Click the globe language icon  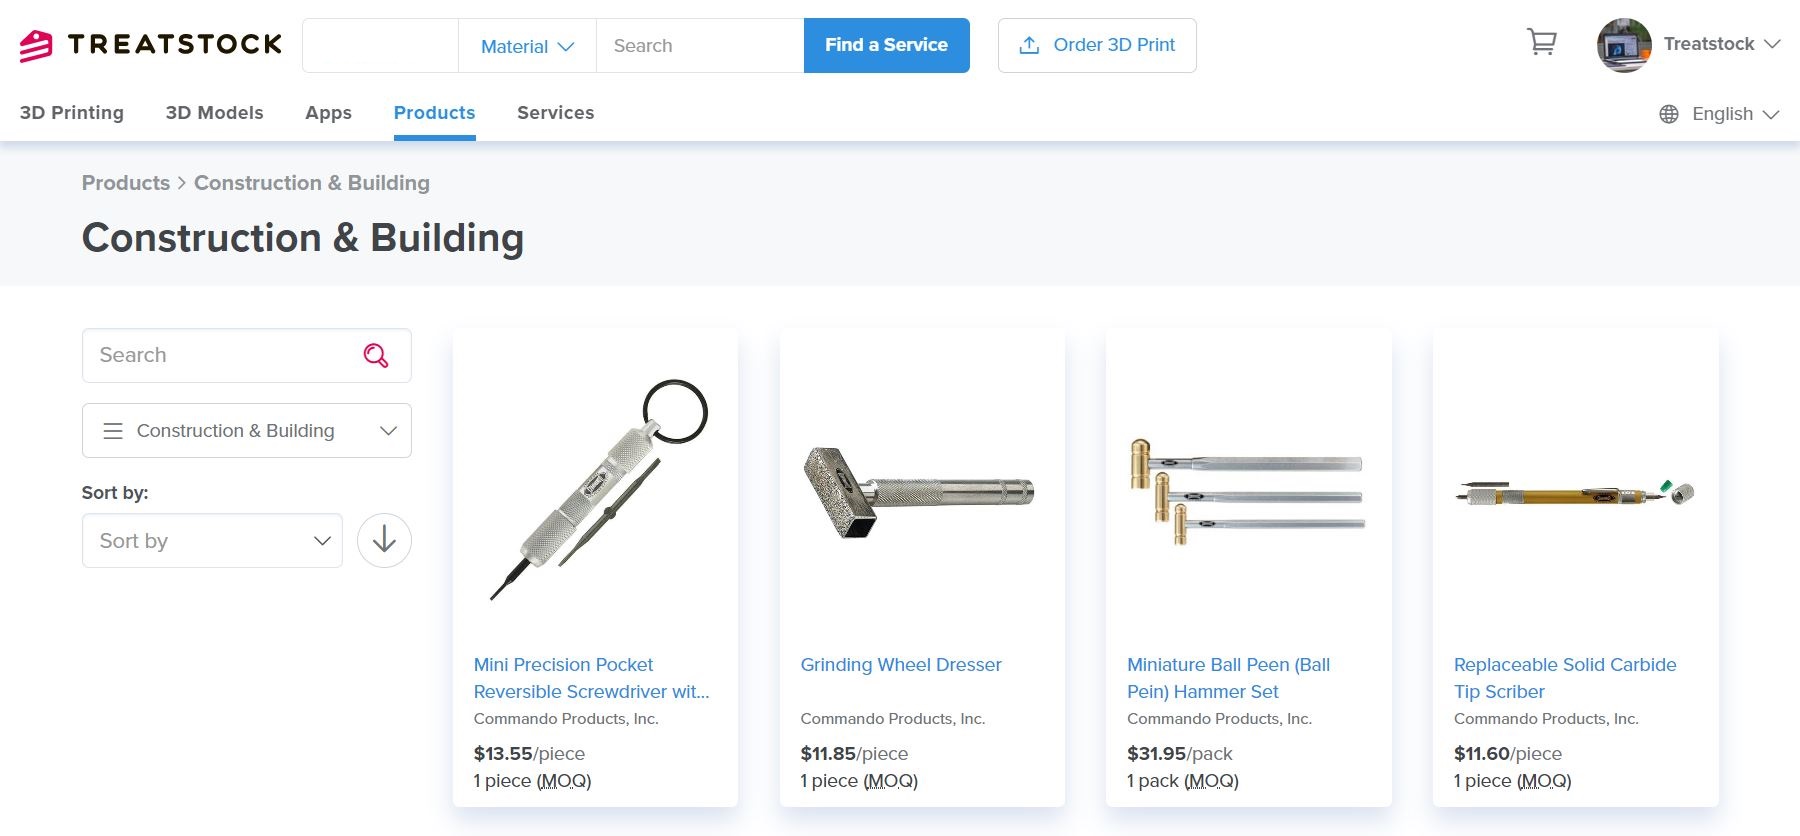click(x=1669, y=114)
